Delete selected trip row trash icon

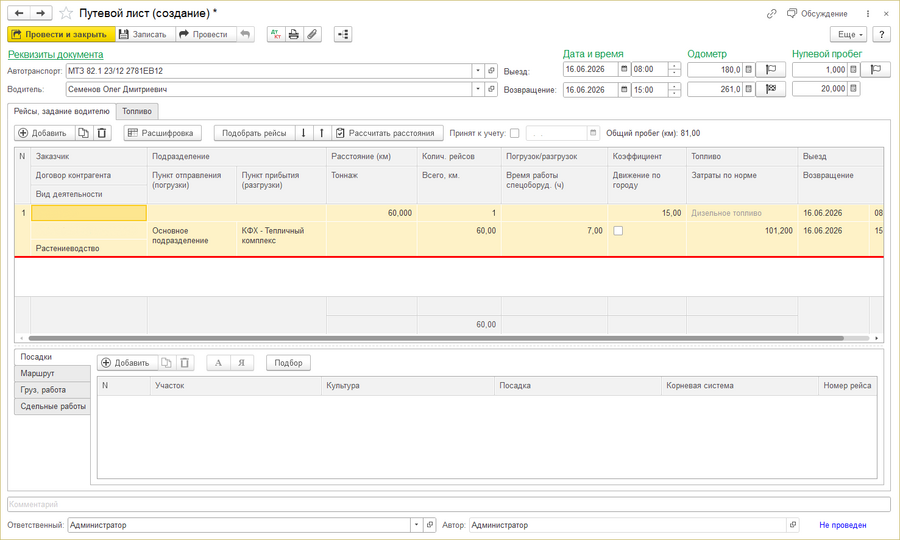102,133
